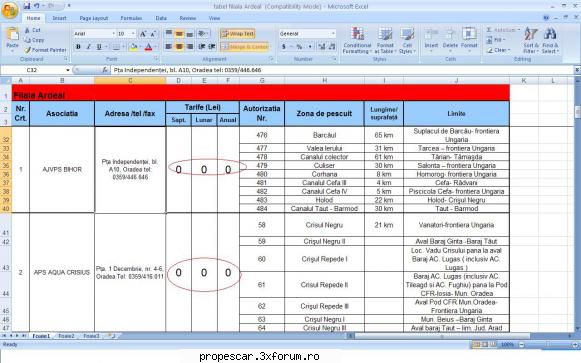
Task: Cut the selected cell
Action: tap(33, 30)
